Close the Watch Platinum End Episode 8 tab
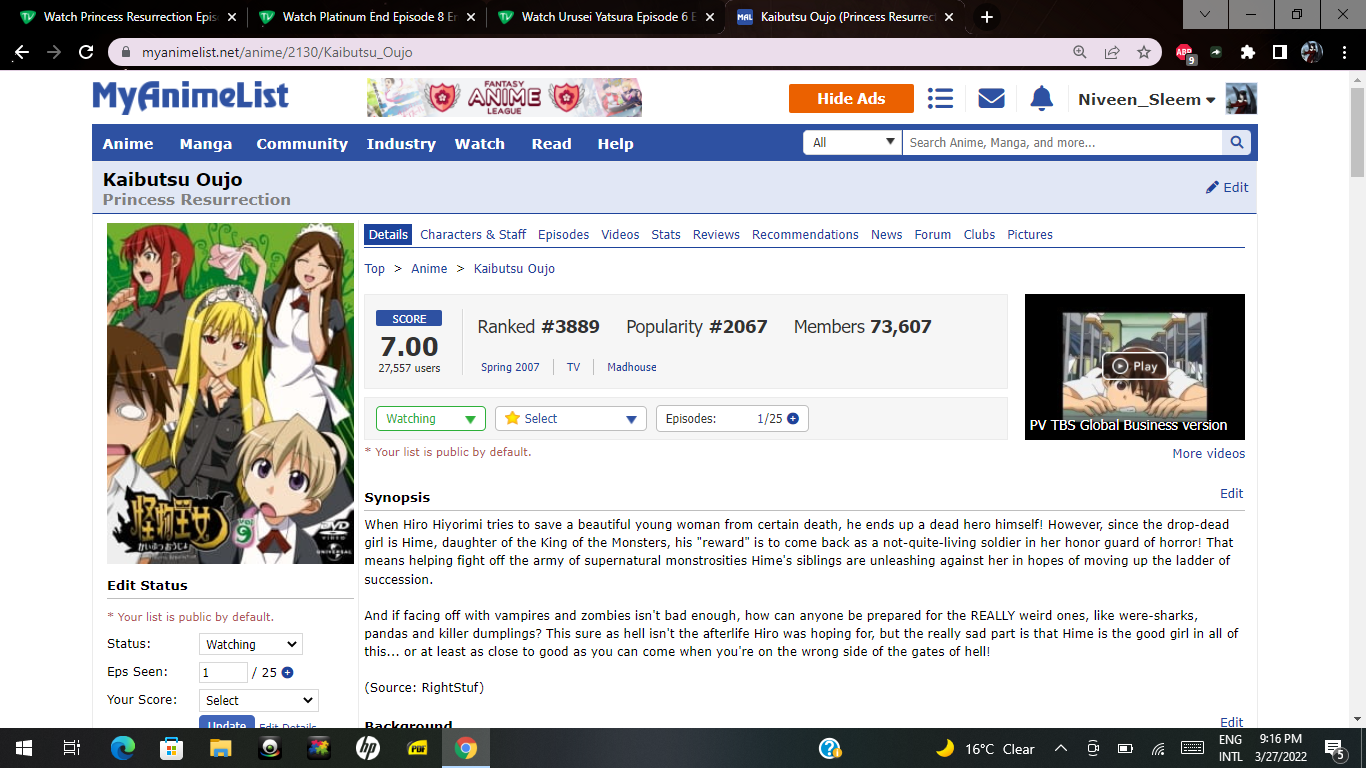 click(471, 17)
